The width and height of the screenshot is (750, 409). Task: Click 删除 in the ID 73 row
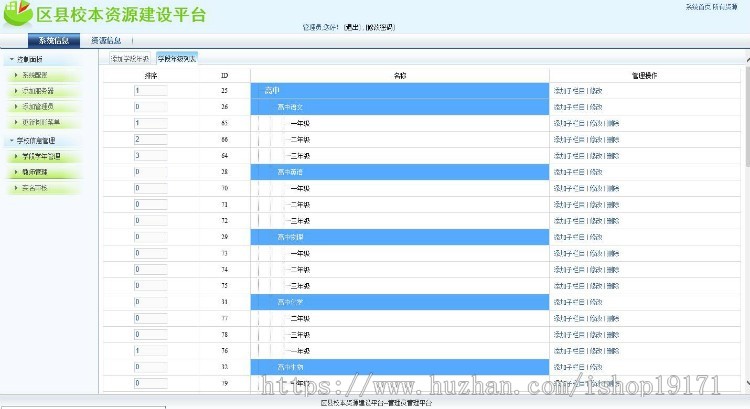point(614,254)
